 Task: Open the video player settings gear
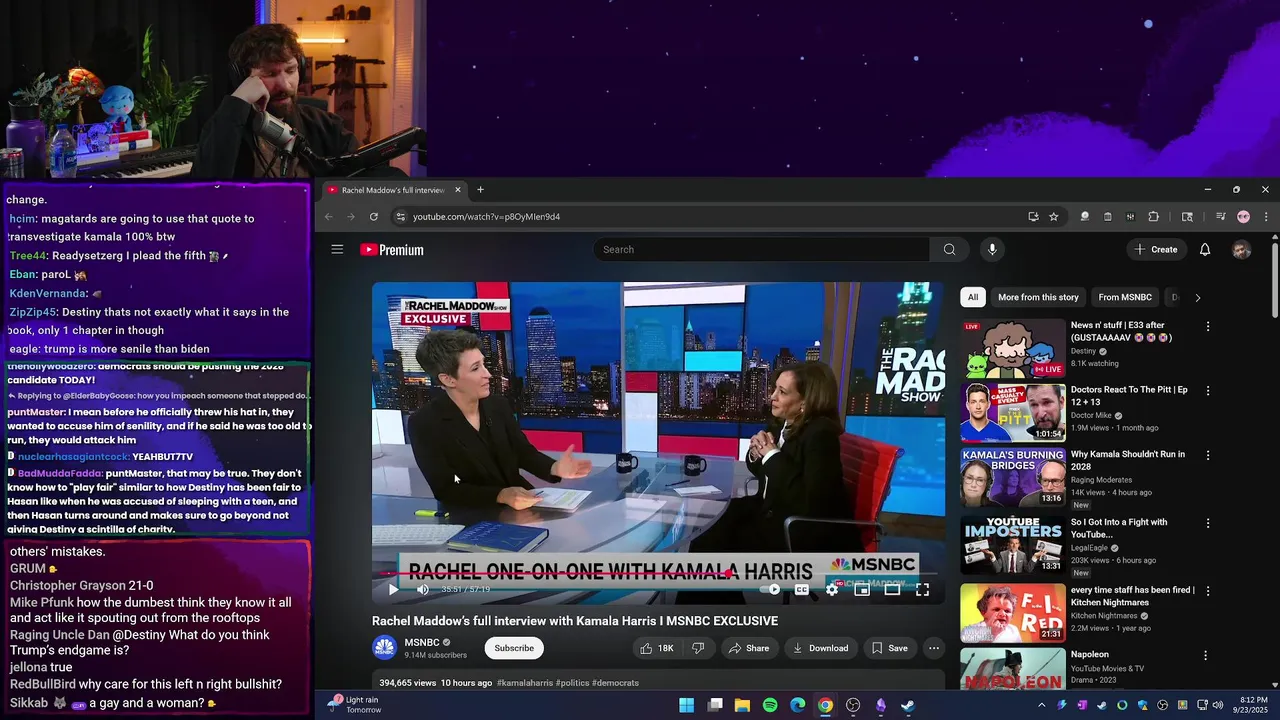click(x=831, y=590)
